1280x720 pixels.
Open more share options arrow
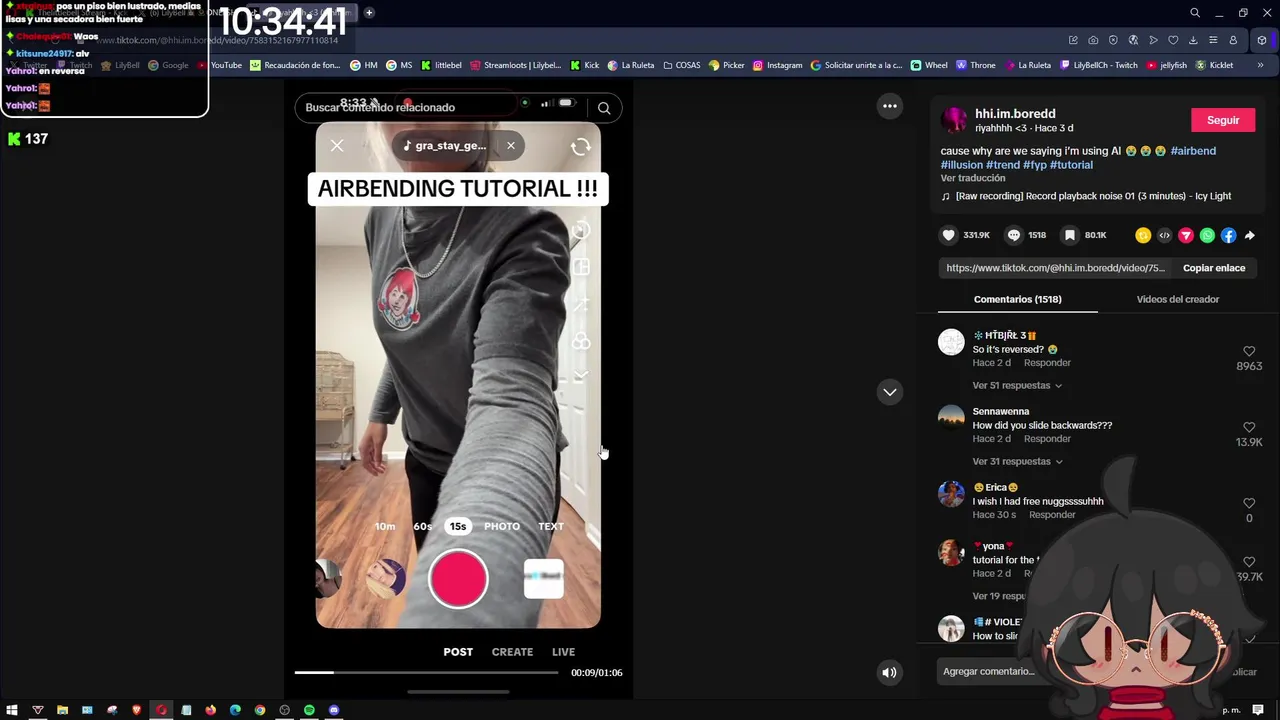point(1249,236)
